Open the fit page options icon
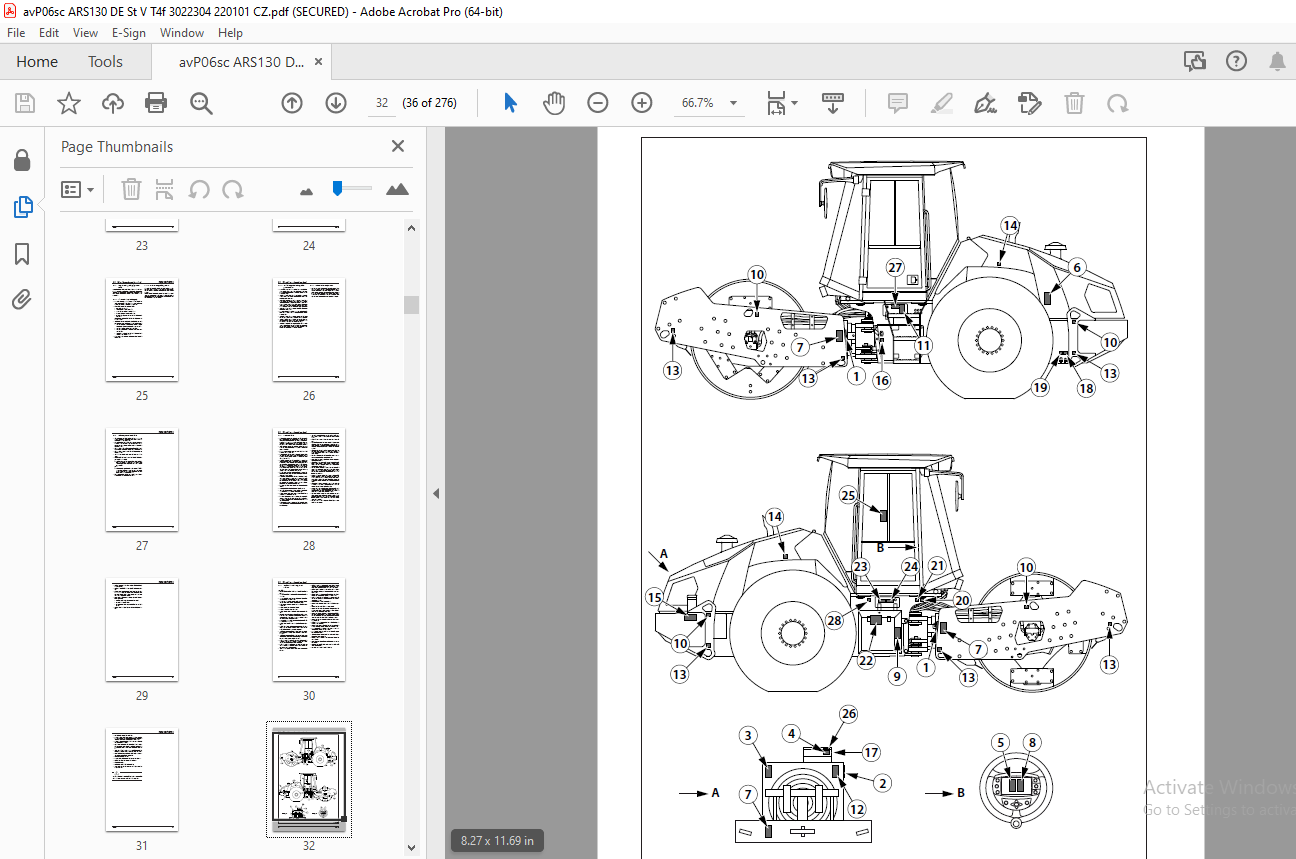The width and height of the screenshot is (1296, 859). pyautogui.click(x=782, y=103)
